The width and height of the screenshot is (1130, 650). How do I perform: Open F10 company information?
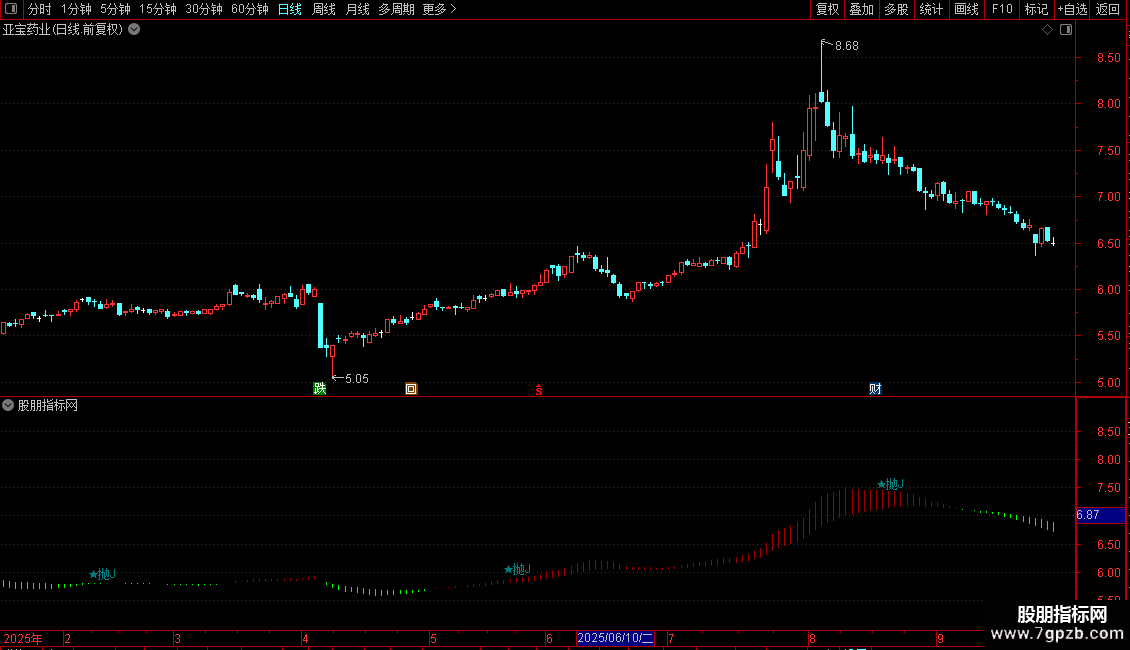(x=1002, y=9)
